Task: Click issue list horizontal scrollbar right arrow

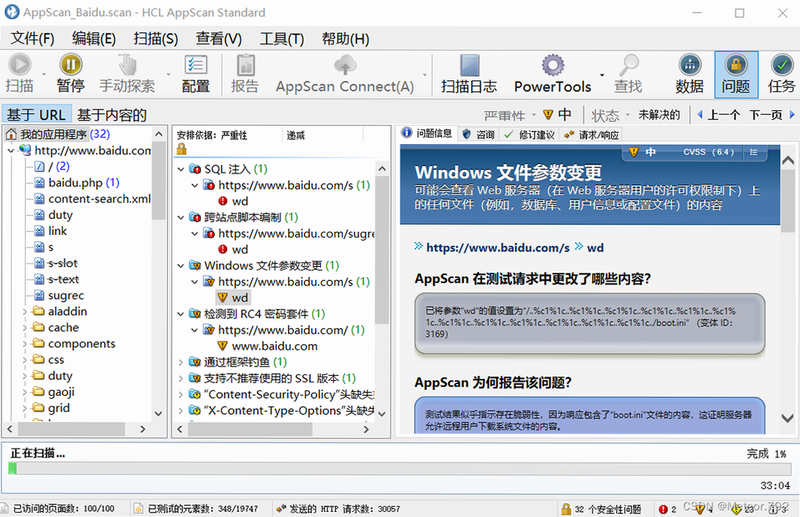Action: [365, 430]
